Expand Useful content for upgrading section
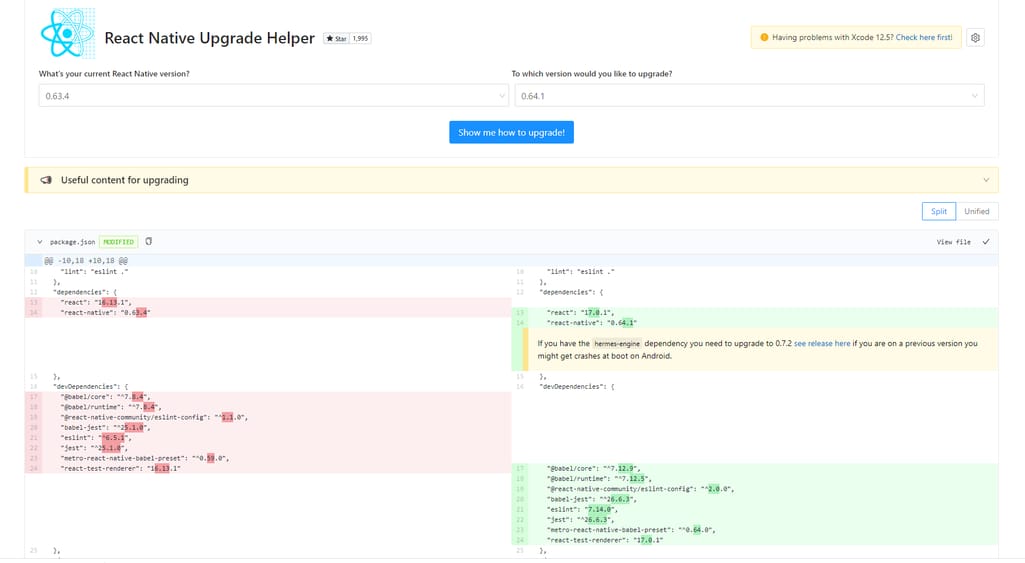The height and width of the screenshot is (563, 1025). click(511, 180)
